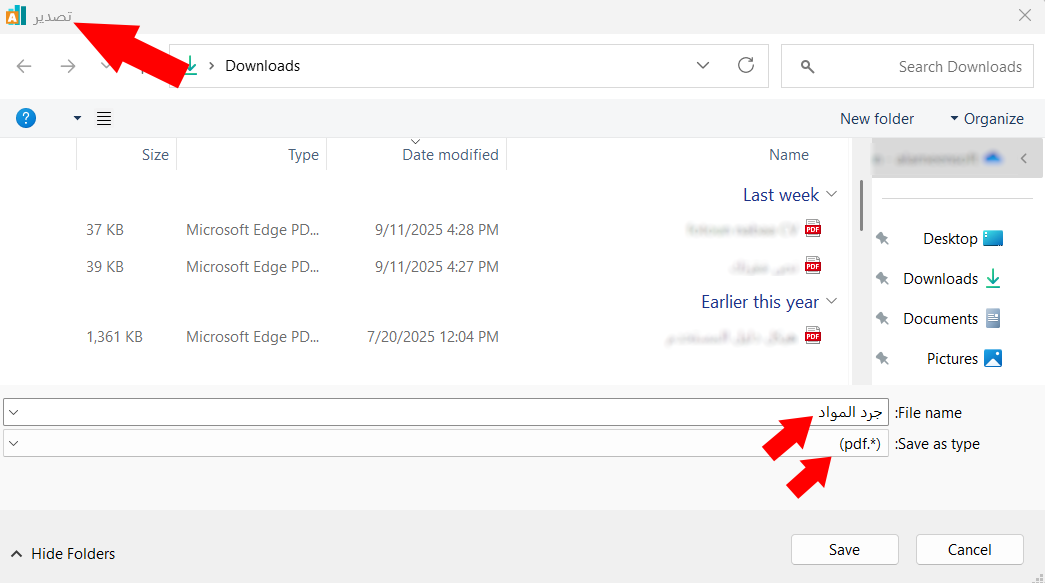
Task: Collapse the Earlier this year group
Action: (x=831, y=302)
